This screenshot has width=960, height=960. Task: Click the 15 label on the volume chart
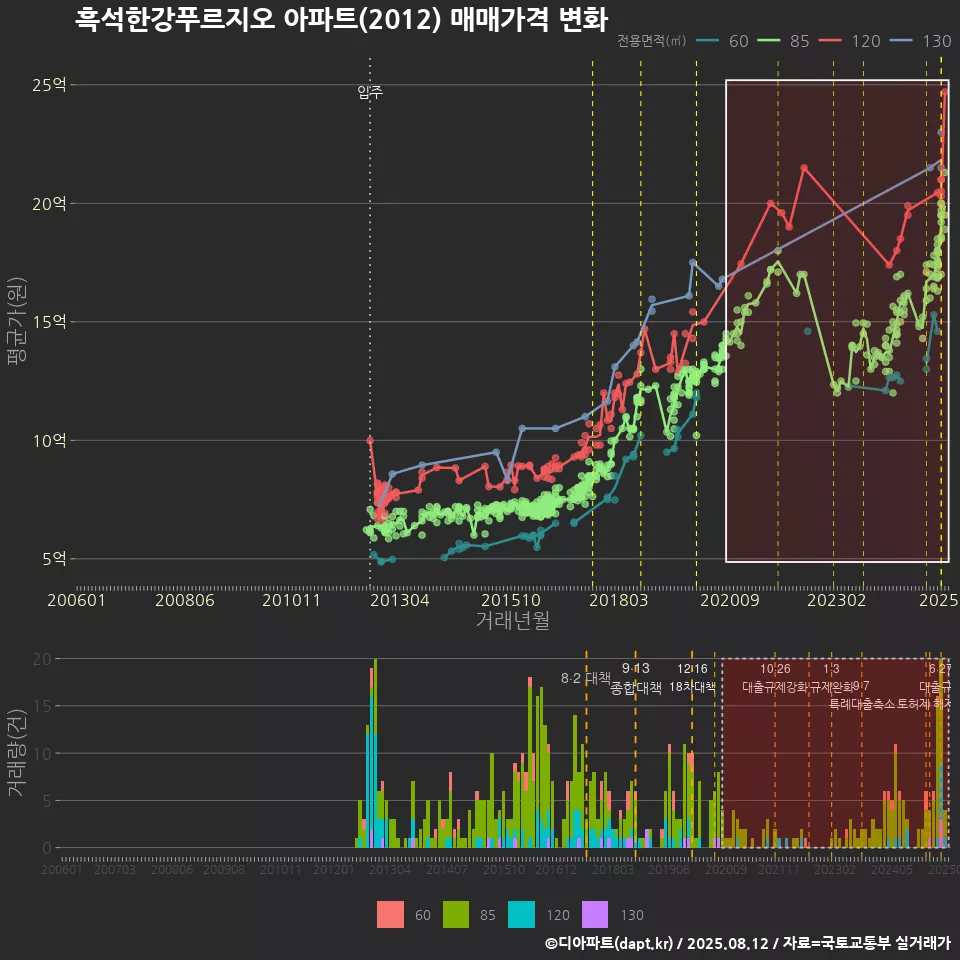click(42, 706)
